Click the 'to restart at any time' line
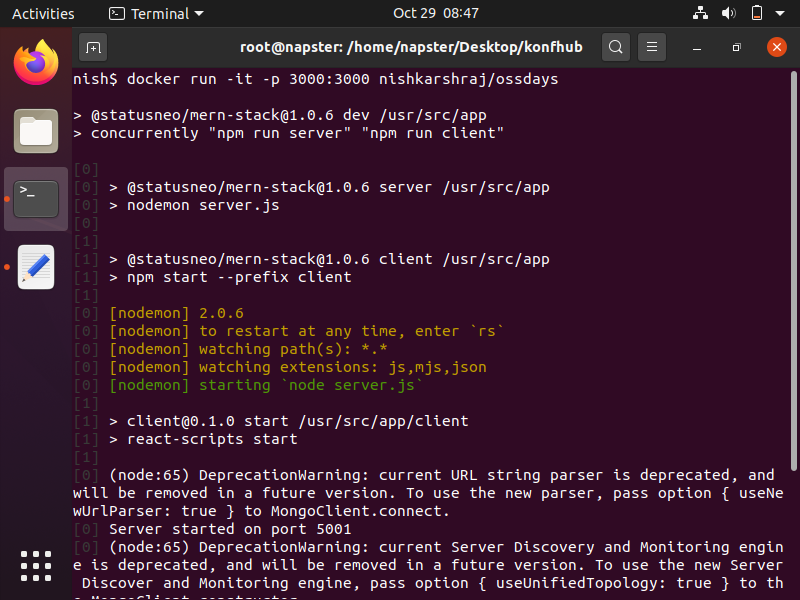 [x=307, y=332]
